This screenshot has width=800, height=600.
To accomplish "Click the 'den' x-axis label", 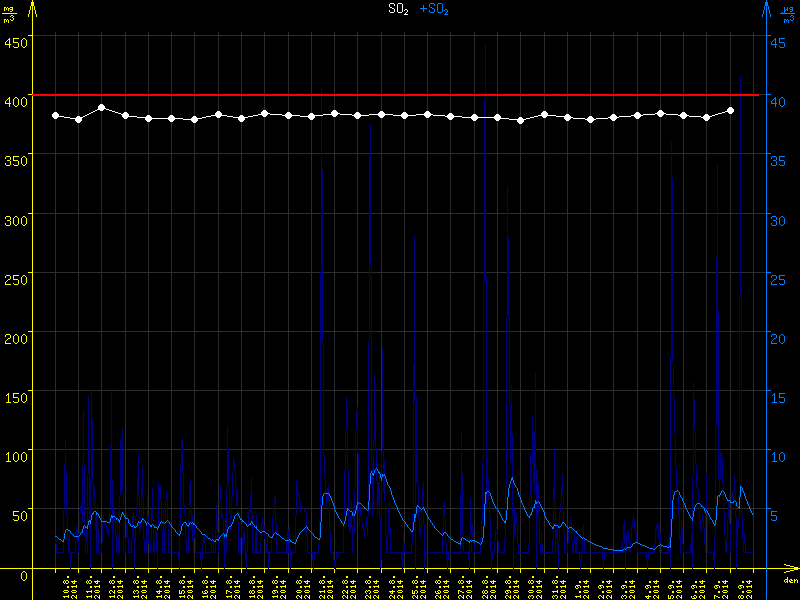I will tap(790, 580).
